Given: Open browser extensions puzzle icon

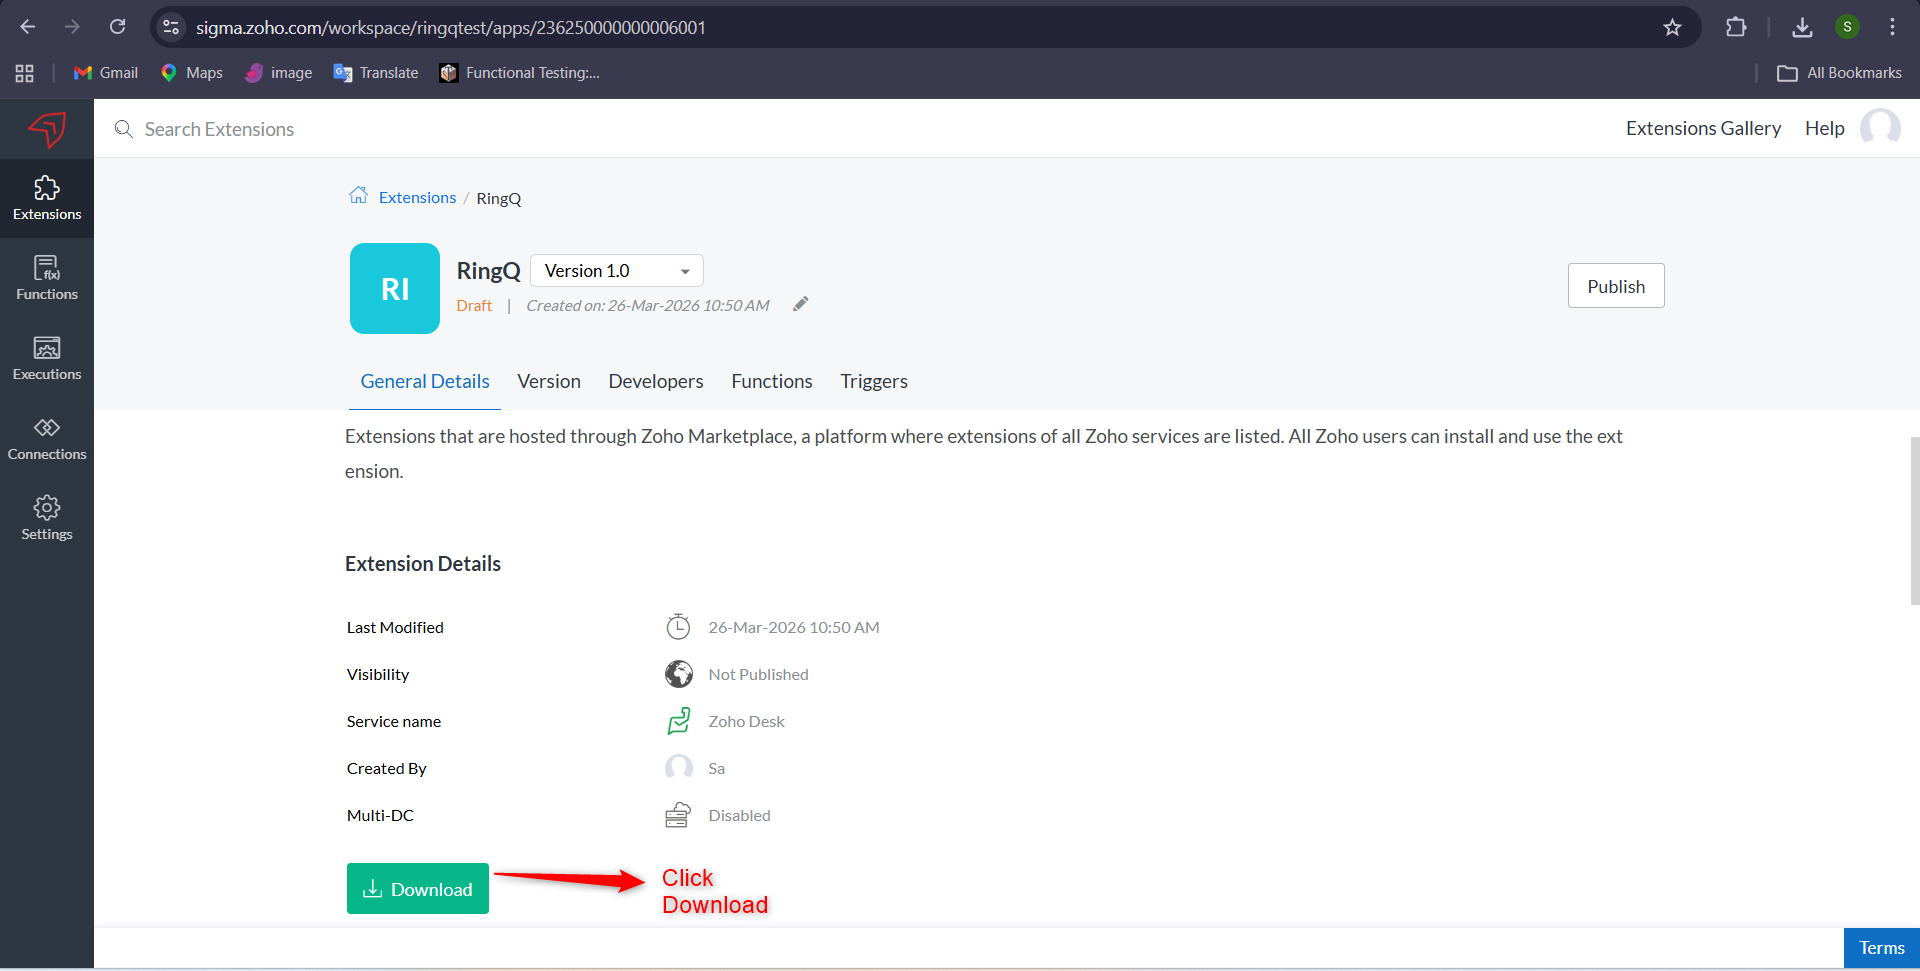Looking at the screenshot, I should [x=1736, y=27].
